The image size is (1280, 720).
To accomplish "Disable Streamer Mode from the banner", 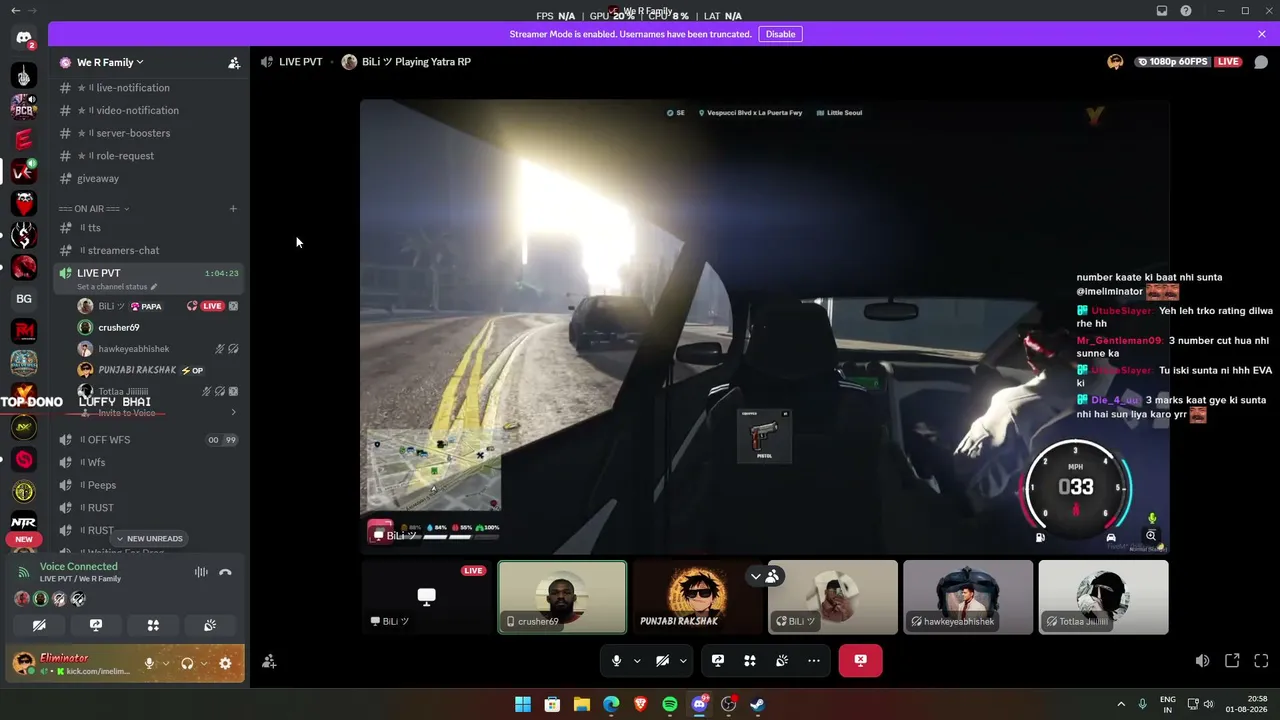I will [x=780, y=34].
